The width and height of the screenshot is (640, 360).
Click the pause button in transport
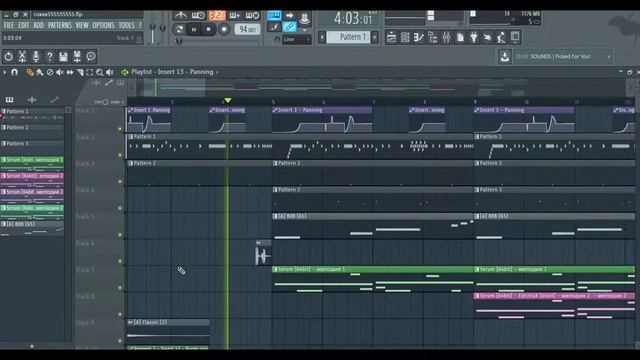click(x=194, y=29)
